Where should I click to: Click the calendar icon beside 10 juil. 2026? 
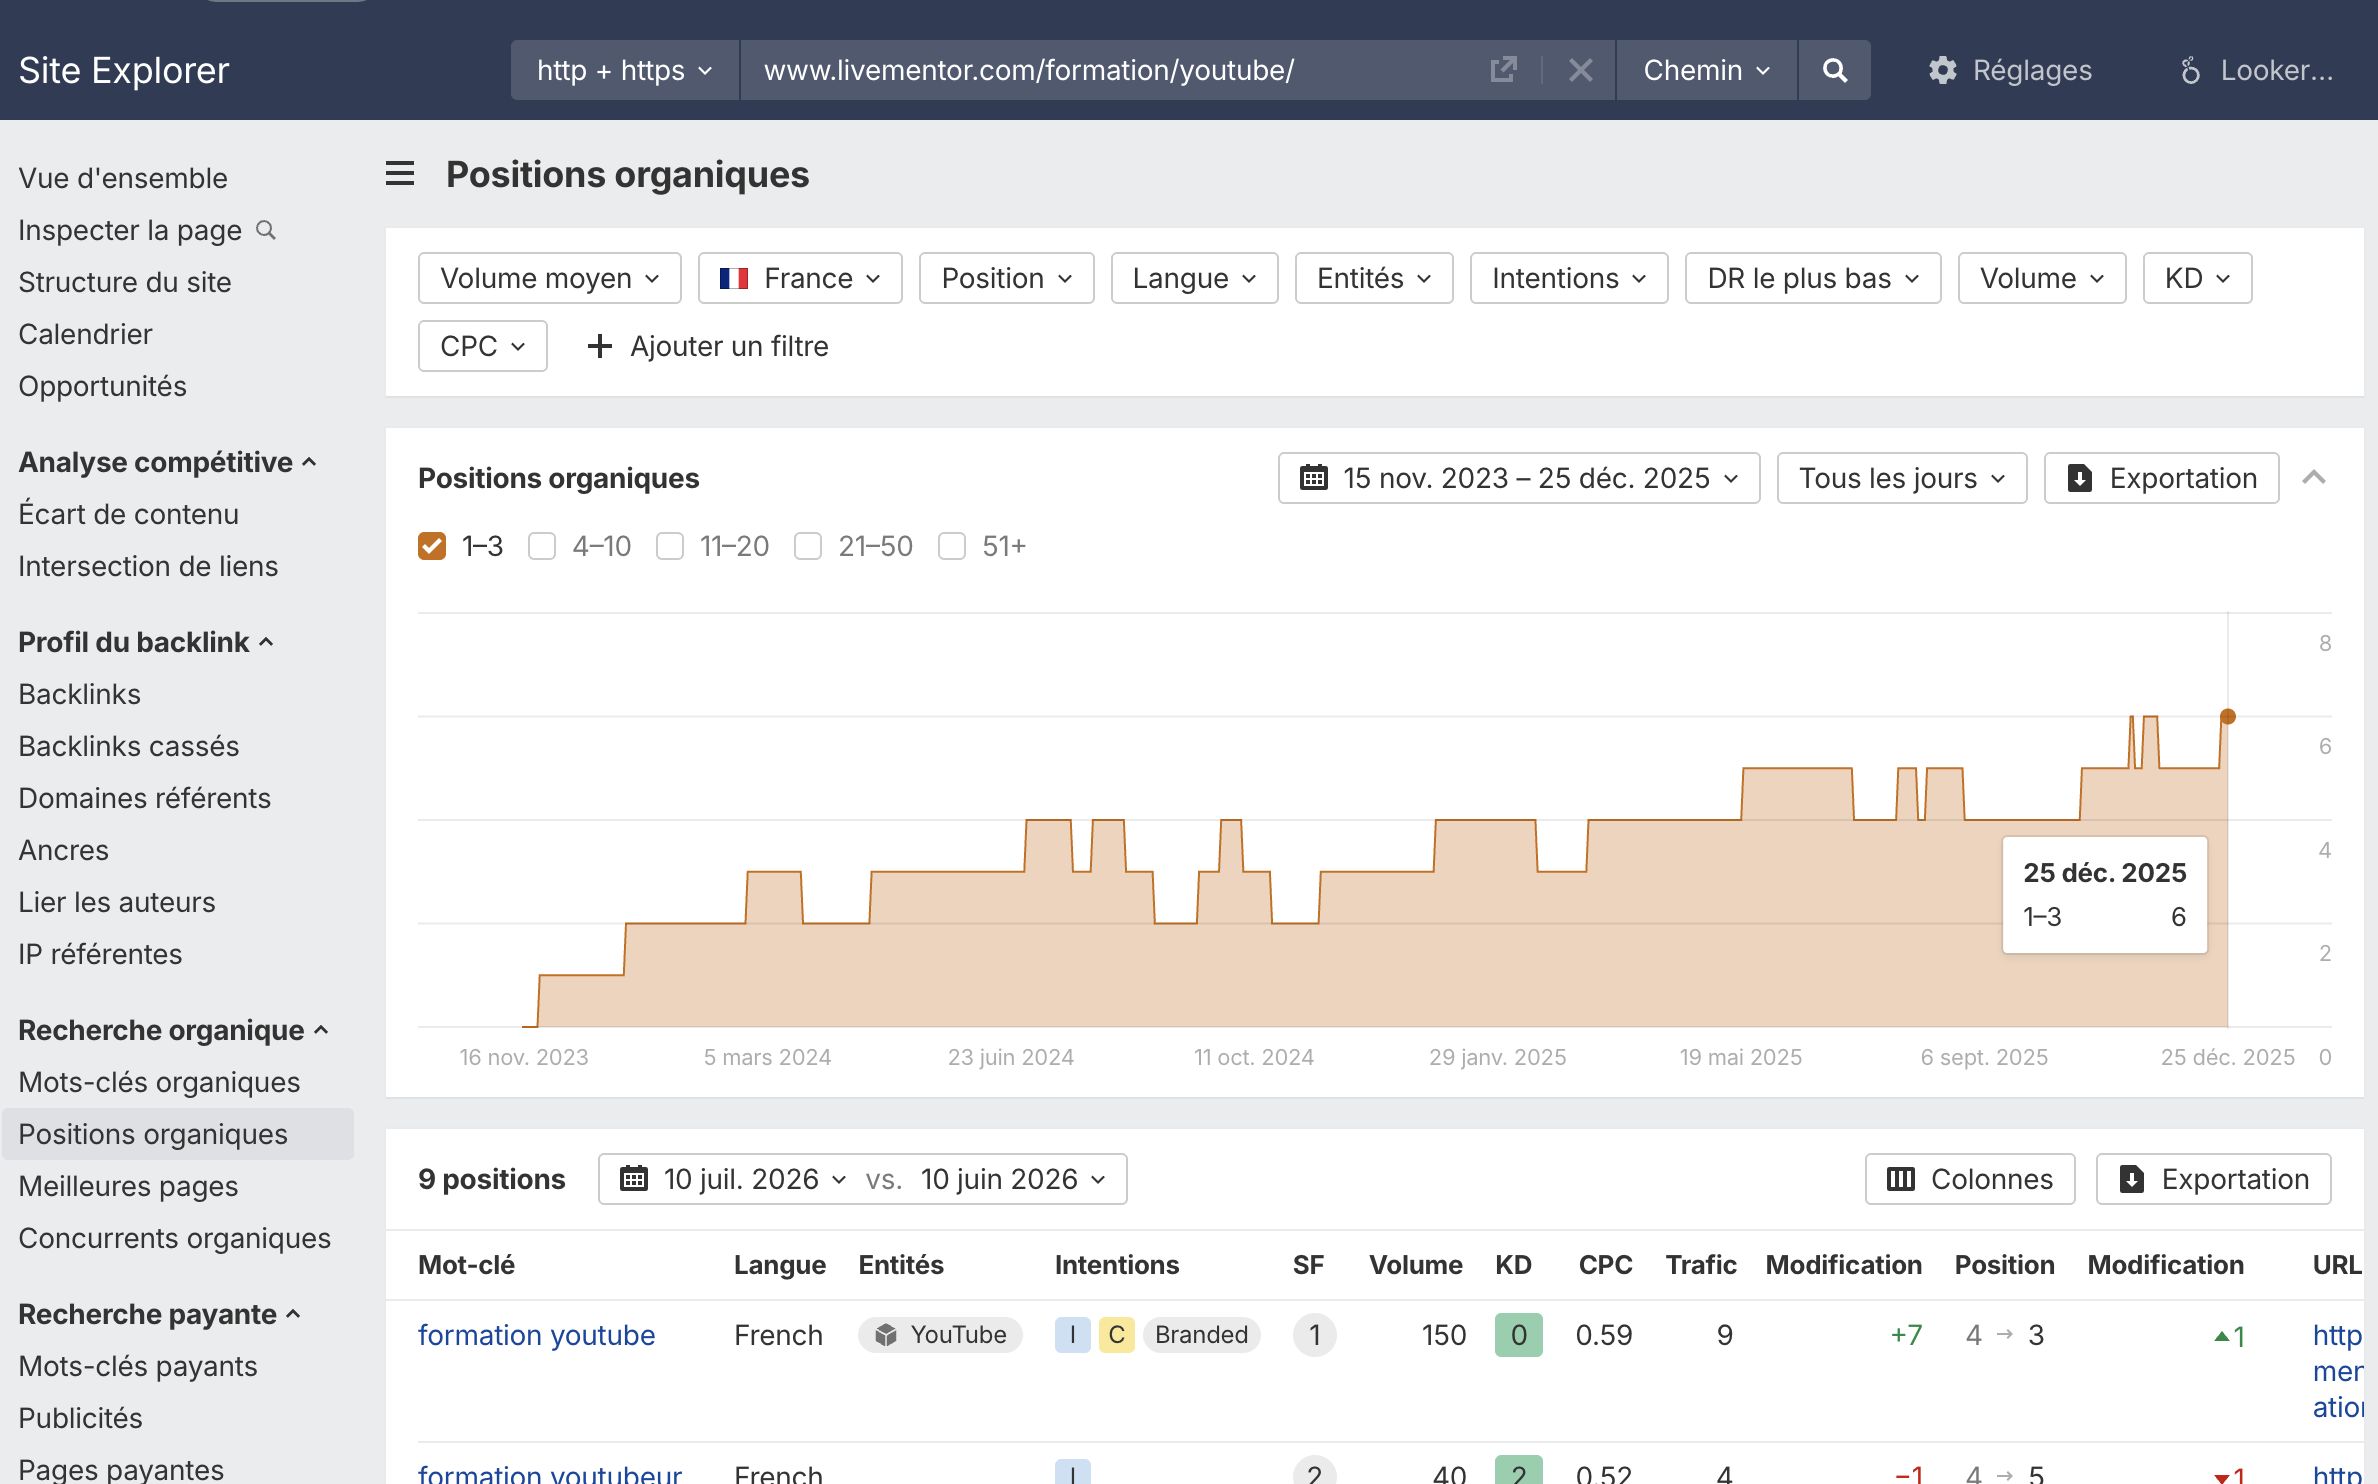[x=634, y=1179]
